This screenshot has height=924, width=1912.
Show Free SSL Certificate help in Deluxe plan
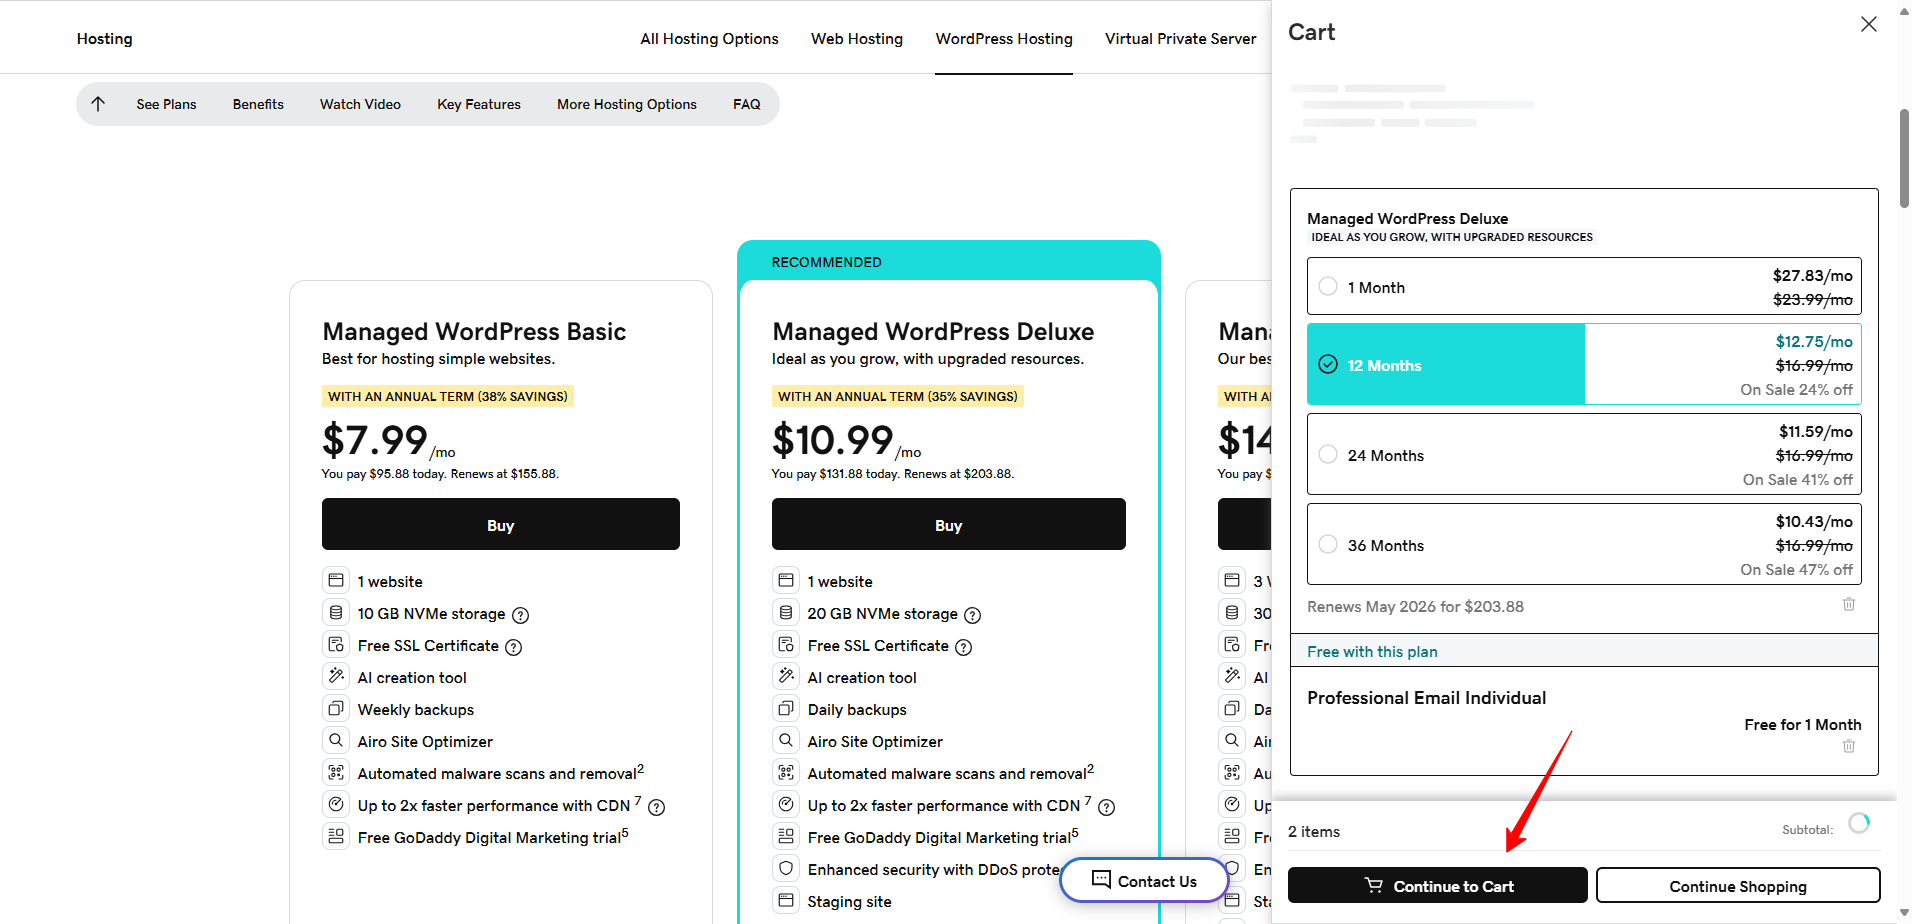pos(964,647)
